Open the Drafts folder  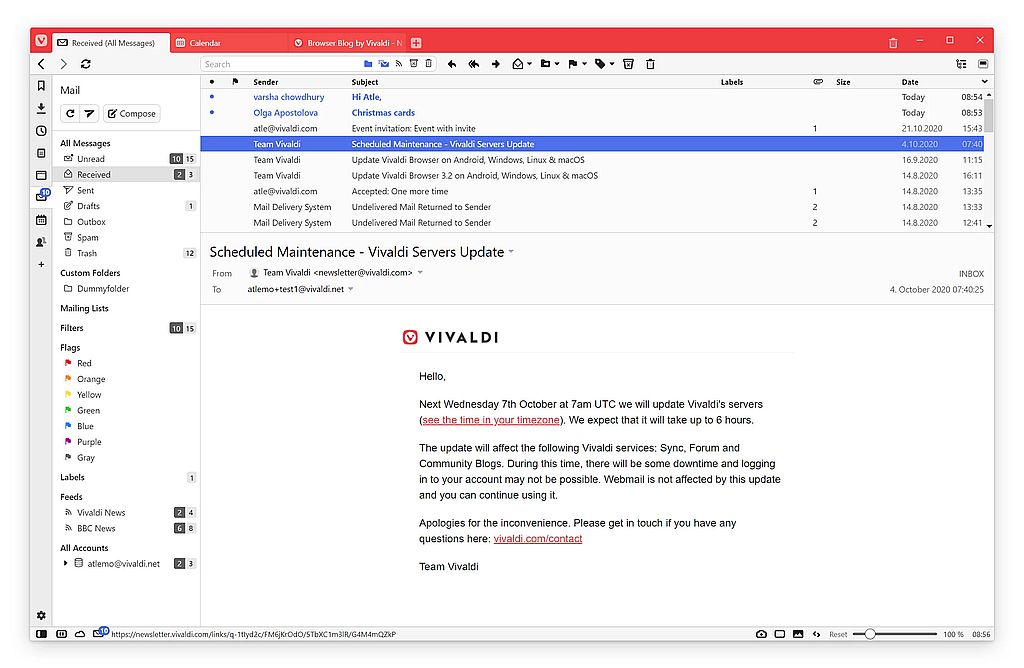[128, 206]
